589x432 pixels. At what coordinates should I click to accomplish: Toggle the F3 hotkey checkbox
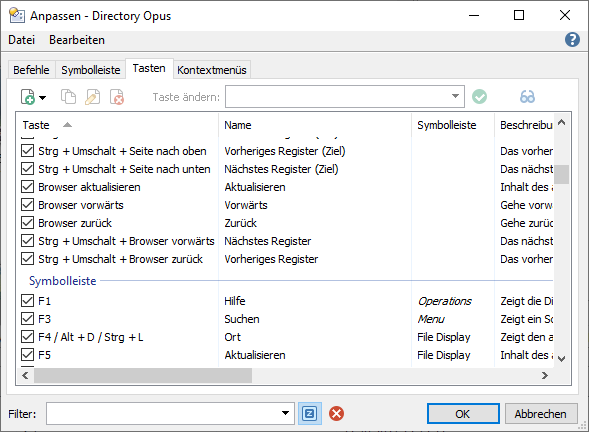coord(27,319)
